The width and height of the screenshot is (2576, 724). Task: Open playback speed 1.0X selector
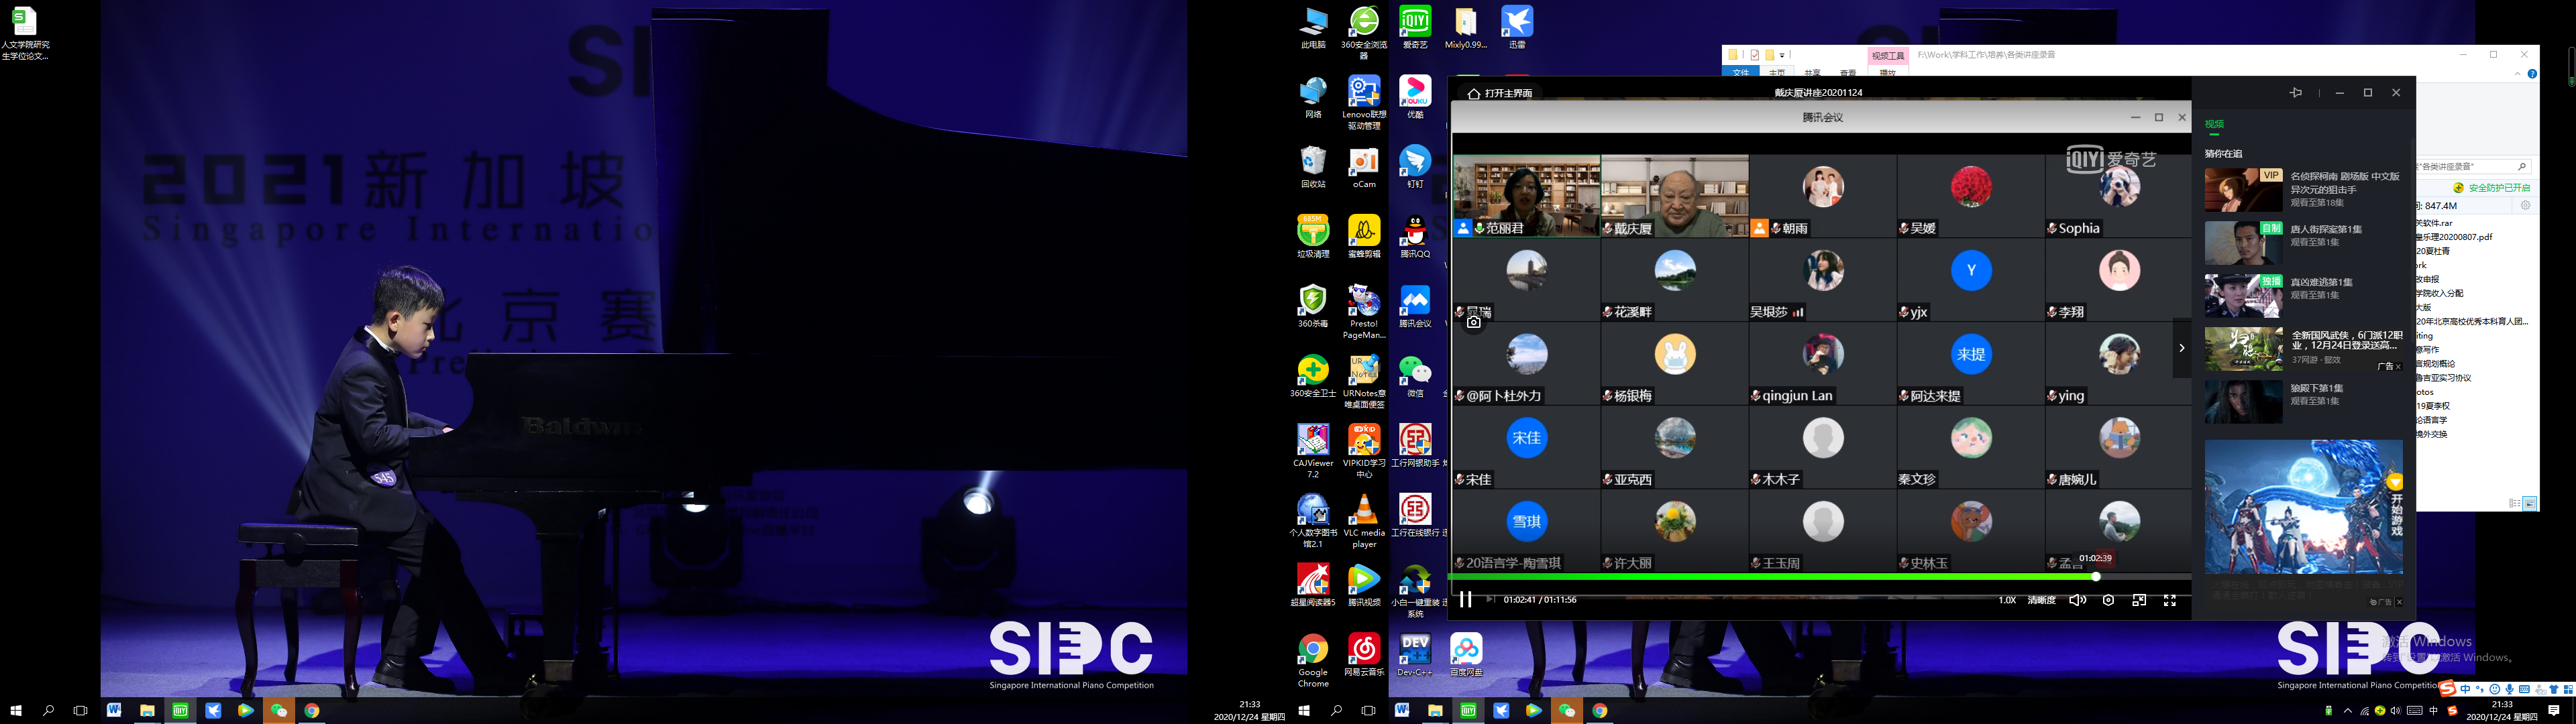tap(2007, 600)
